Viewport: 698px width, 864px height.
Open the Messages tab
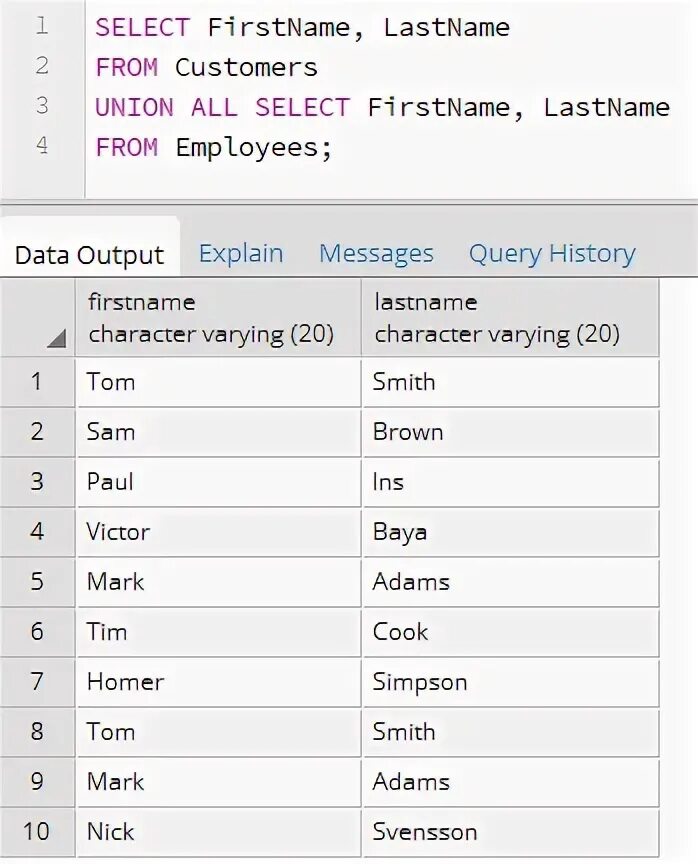[x=376, y=254]
